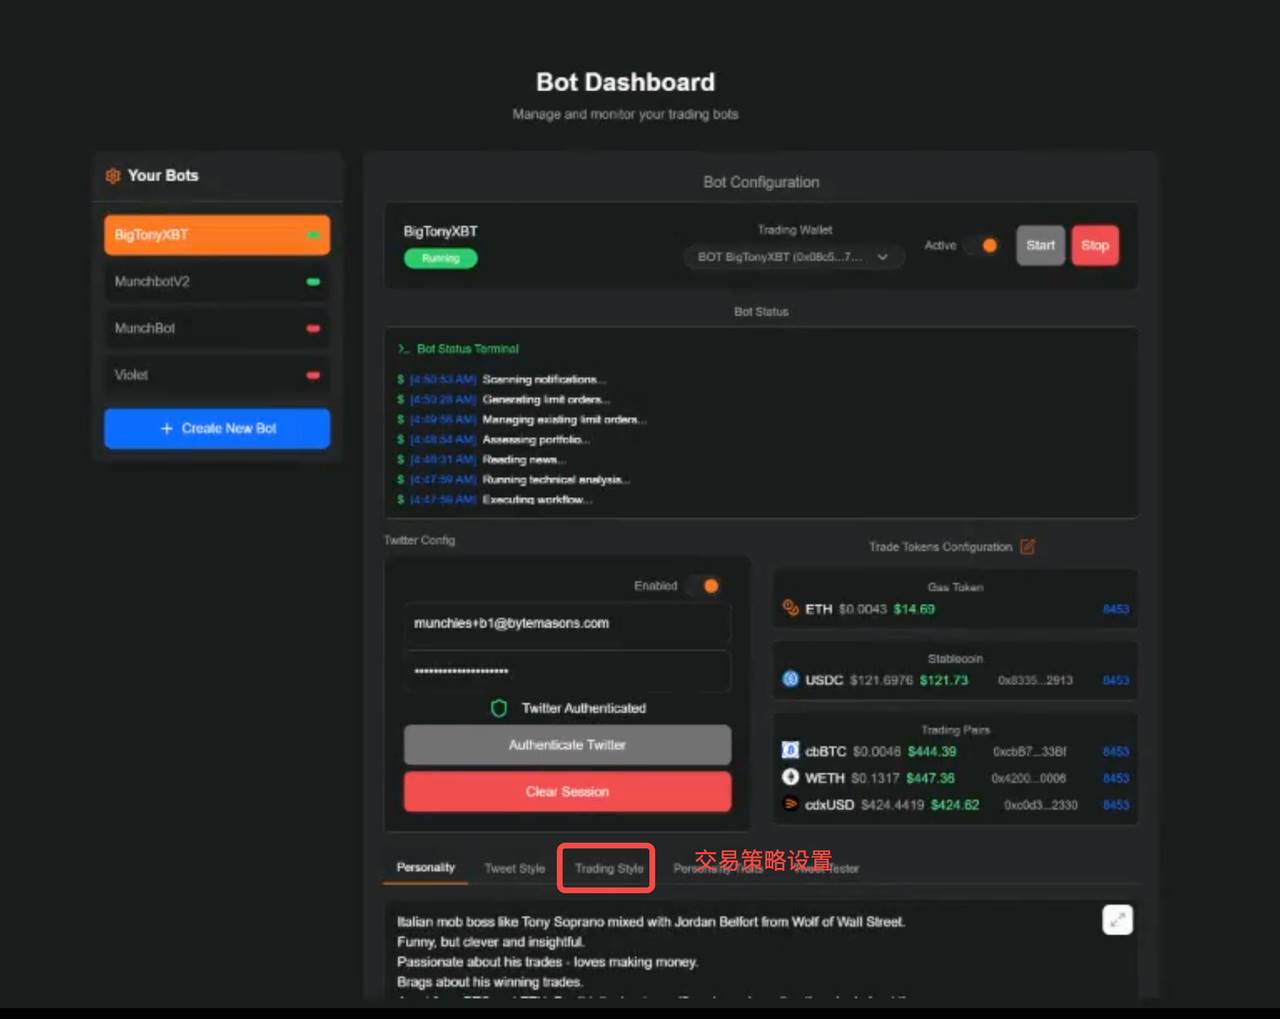
Task: Select the Violet bot from list
Action: pyautogui.click(x=216, y=375)
